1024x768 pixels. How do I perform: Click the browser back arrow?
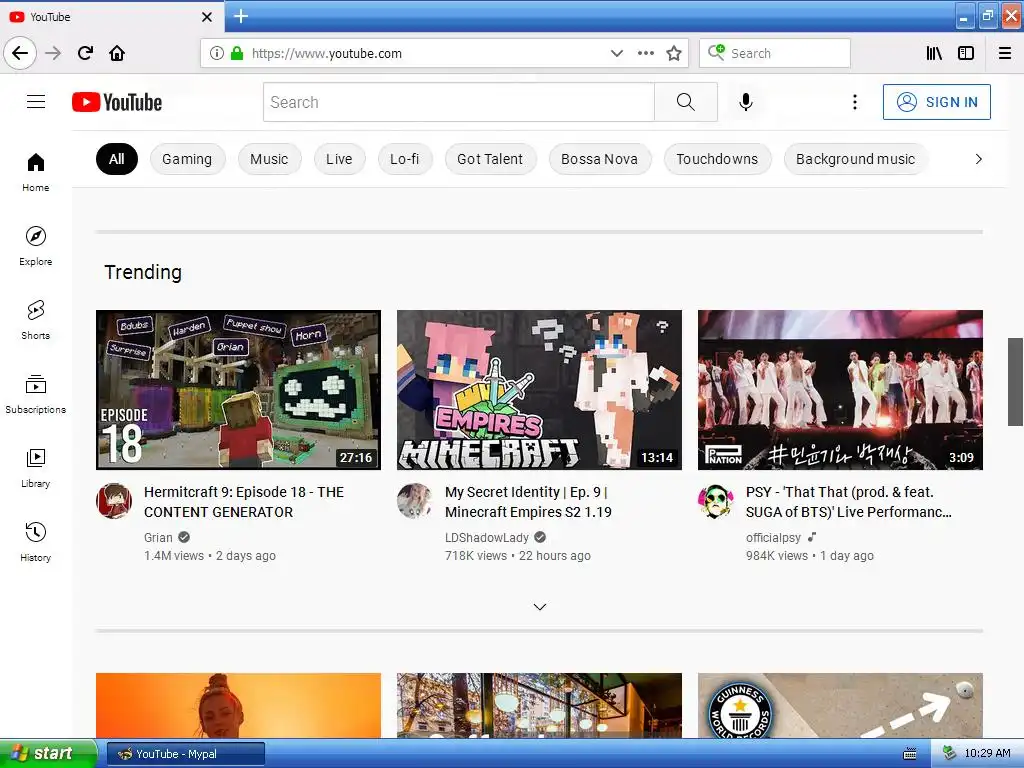pyautogui.click(x=20, y=53)
